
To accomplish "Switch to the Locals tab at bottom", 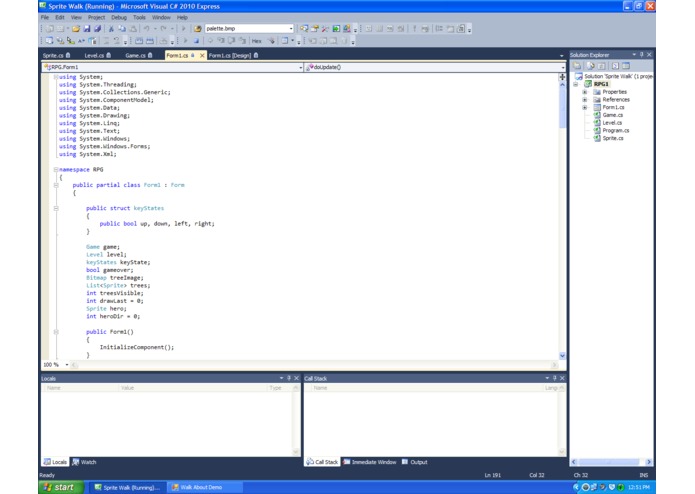I will pyautogui.click(x=55, y=462).
